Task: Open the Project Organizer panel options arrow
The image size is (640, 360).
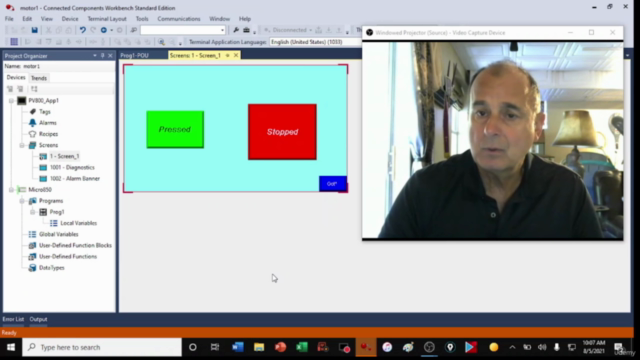Action: click(x=95, y=56)
